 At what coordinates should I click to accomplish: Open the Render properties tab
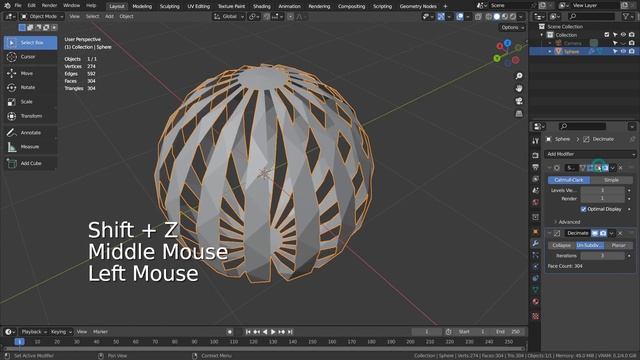[x=536, y=156]
